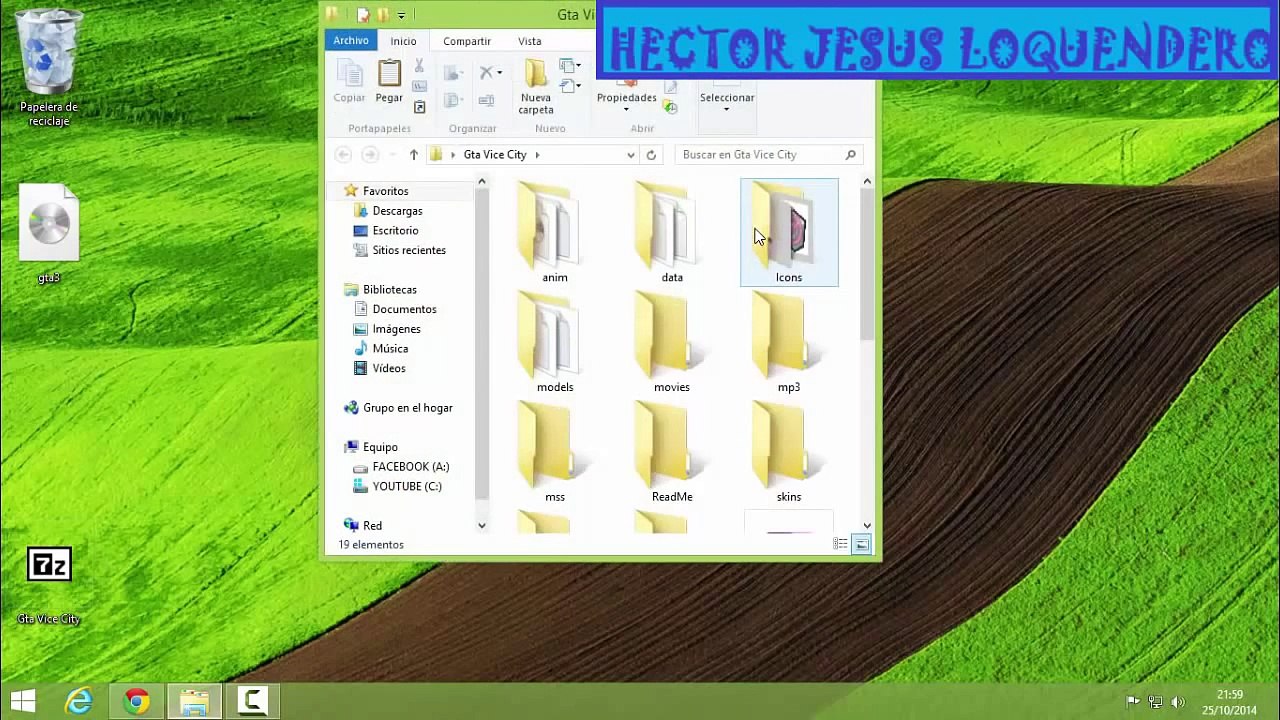The height and width of the screenshot is (720, 1280).
Task: Click the navigation pane scroll down arrow
Action: tap(481, 525)
